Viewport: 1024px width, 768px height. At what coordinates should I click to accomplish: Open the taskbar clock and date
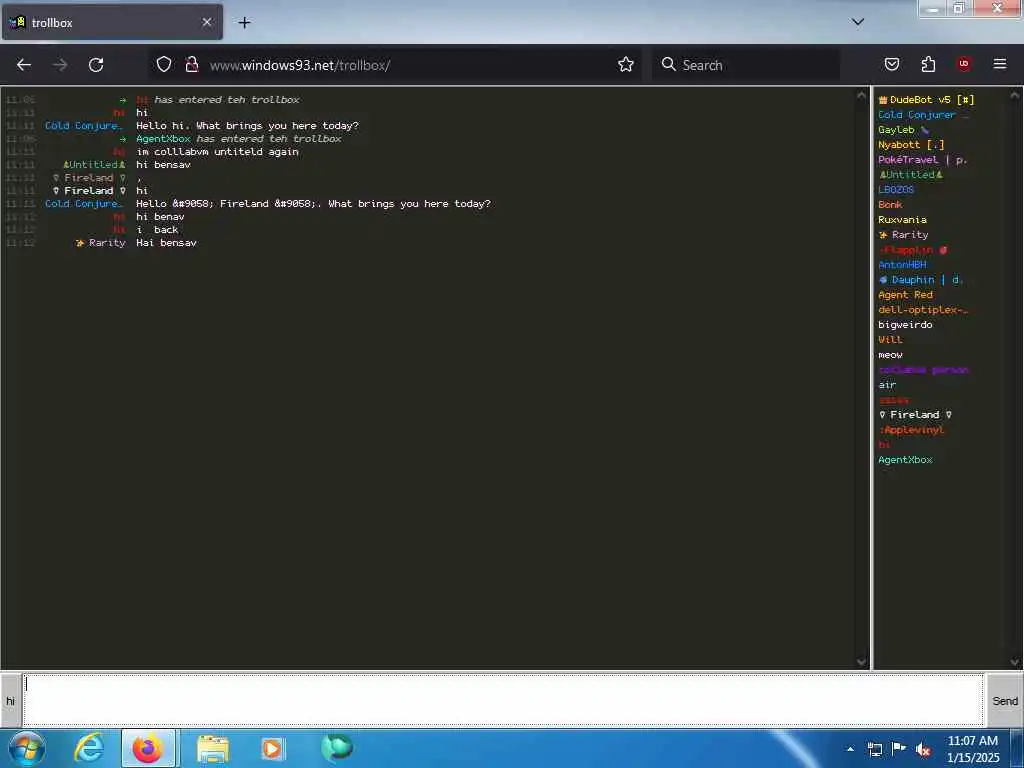click(x=973, y=749)
